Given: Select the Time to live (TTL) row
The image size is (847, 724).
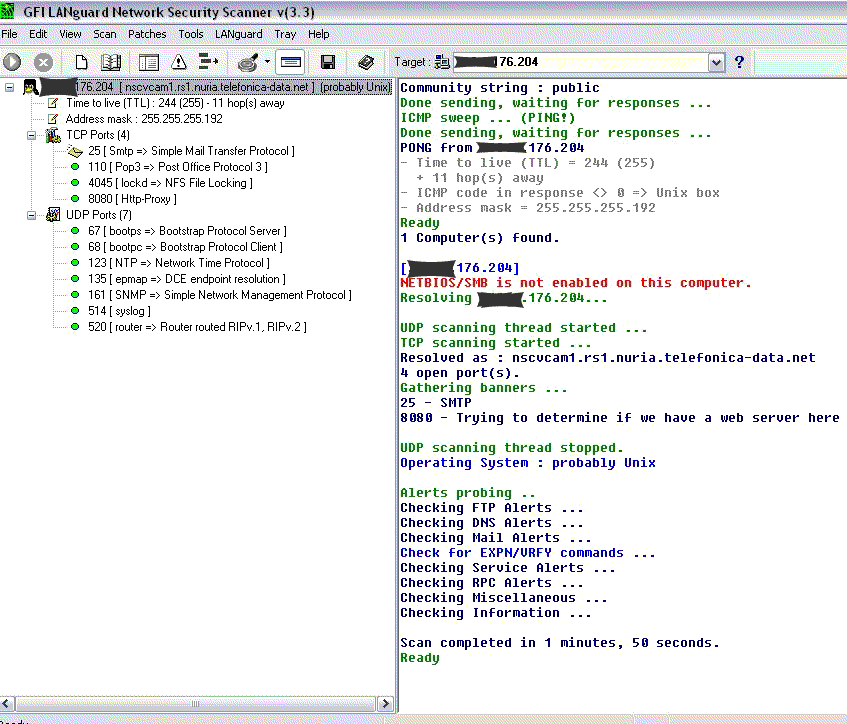Looking at the screenshot, I should click(176, 103).
